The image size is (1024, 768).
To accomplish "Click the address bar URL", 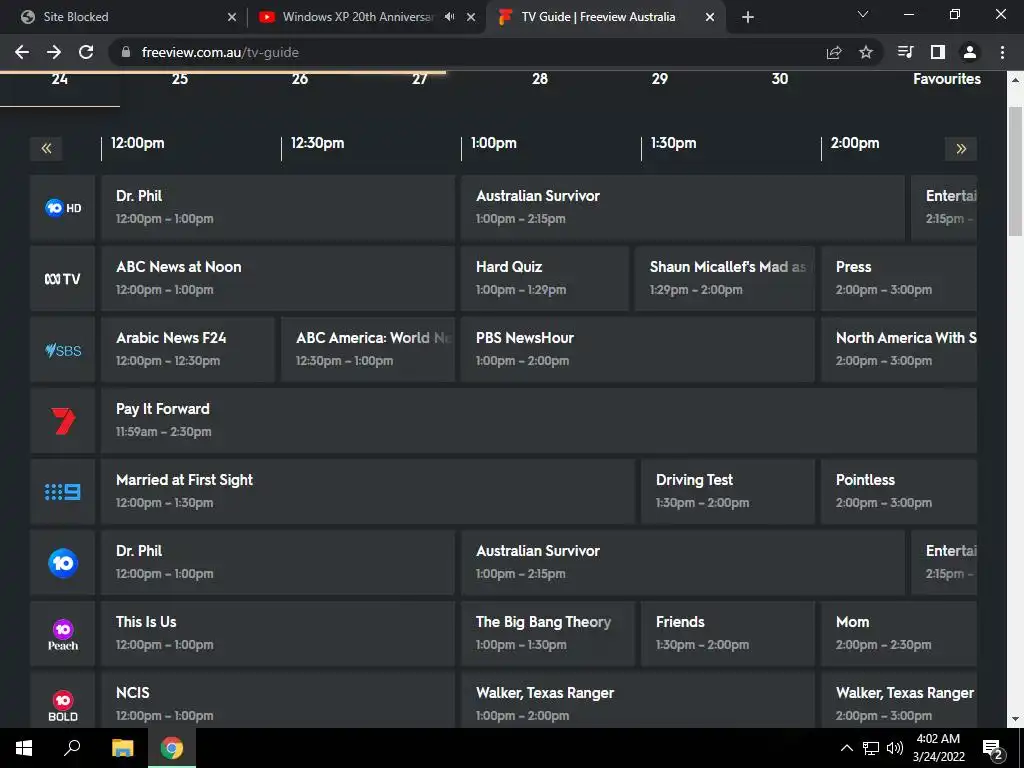I will pos(220,52).
